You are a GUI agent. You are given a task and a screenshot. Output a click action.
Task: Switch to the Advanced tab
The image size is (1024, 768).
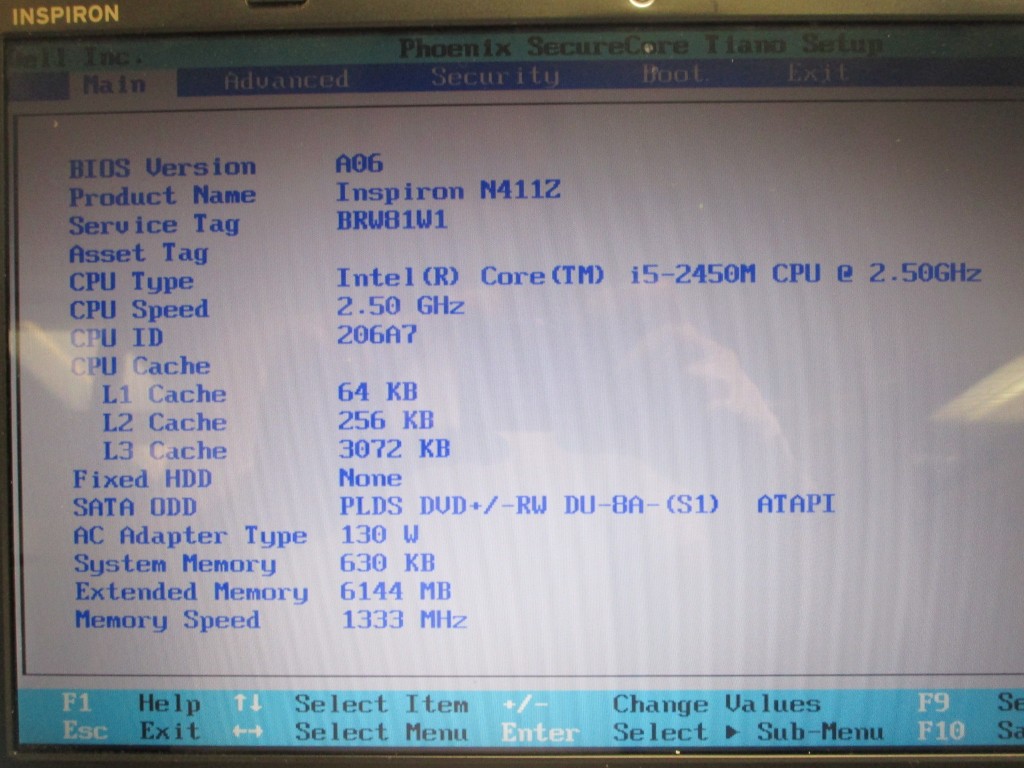point(286,80)
